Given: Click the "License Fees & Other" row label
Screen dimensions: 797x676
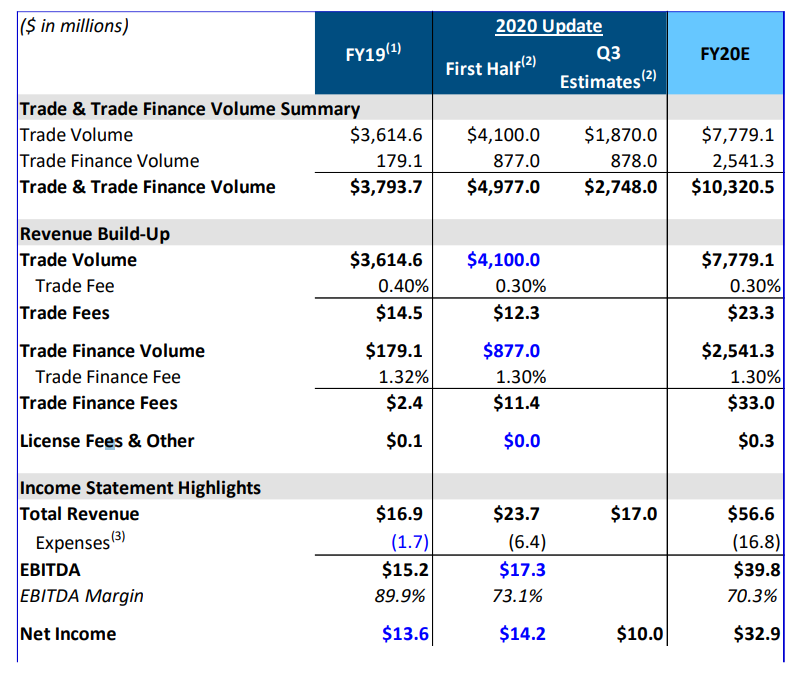Looking at the screenshot, I should (107, 441).
